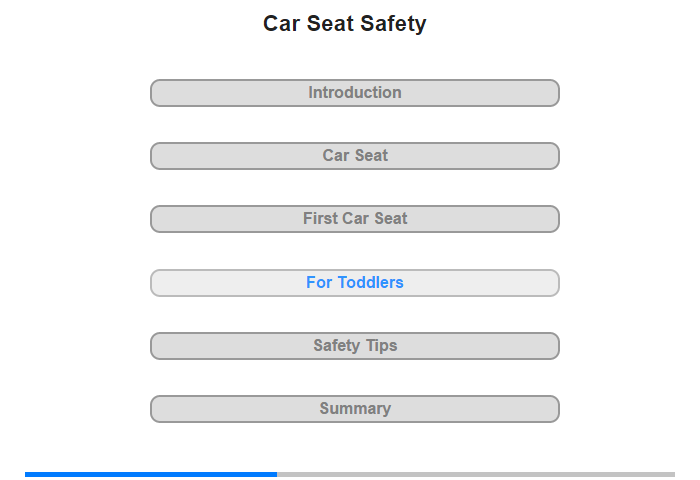This screenshot has height=480, width=700.
Task: Continue the active For Toddlers chapter
Action: click(x=355, y=283)
